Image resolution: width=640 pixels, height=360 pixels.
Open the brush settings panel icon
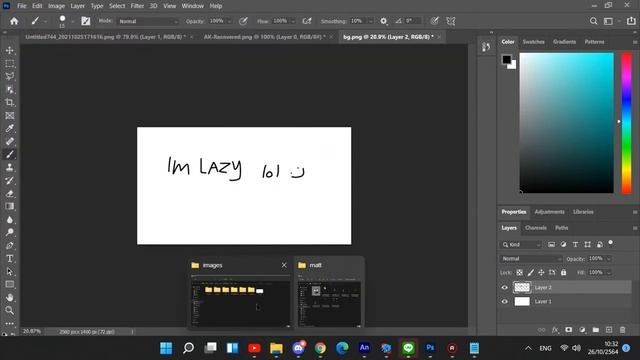86,21
